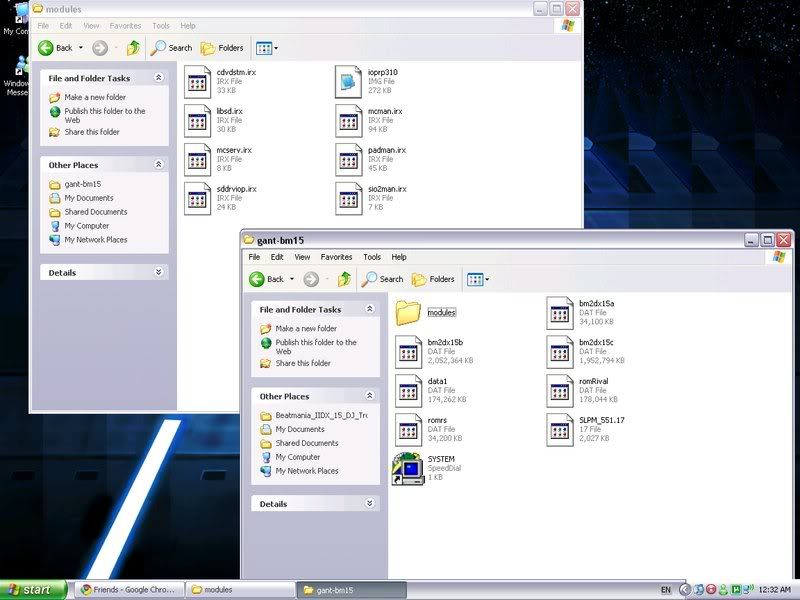Open Back history dropdown arrow in modules window

81,48
